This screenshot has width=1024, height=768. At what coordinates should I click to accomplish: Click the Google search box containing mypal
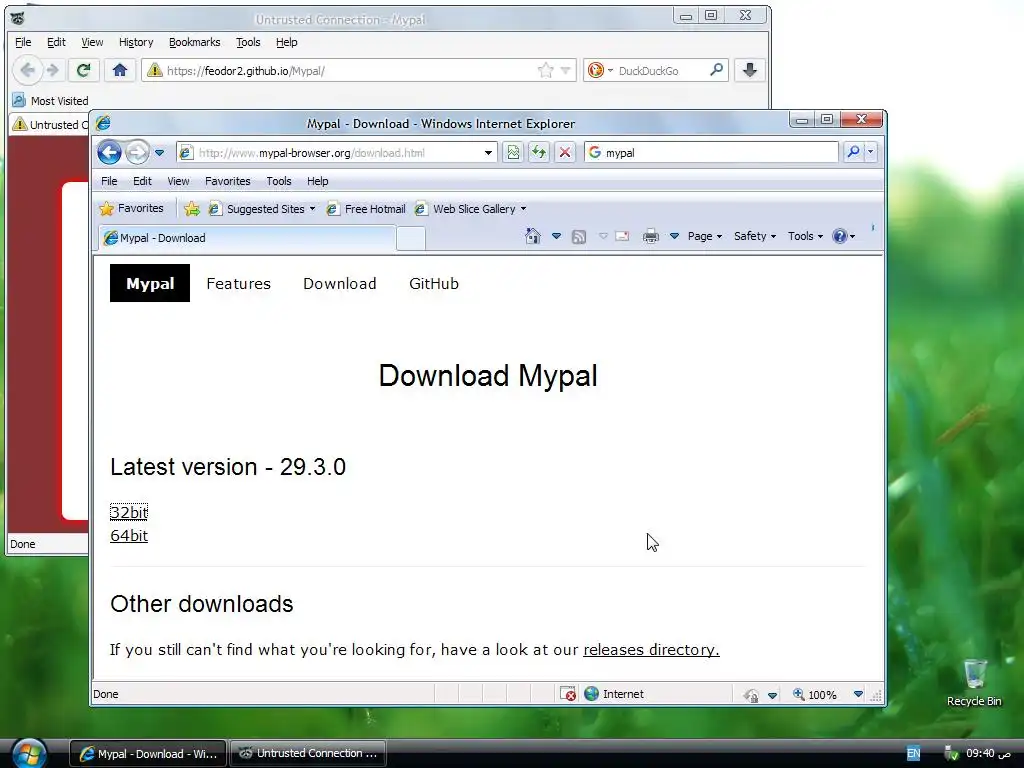tap(711, 153)
